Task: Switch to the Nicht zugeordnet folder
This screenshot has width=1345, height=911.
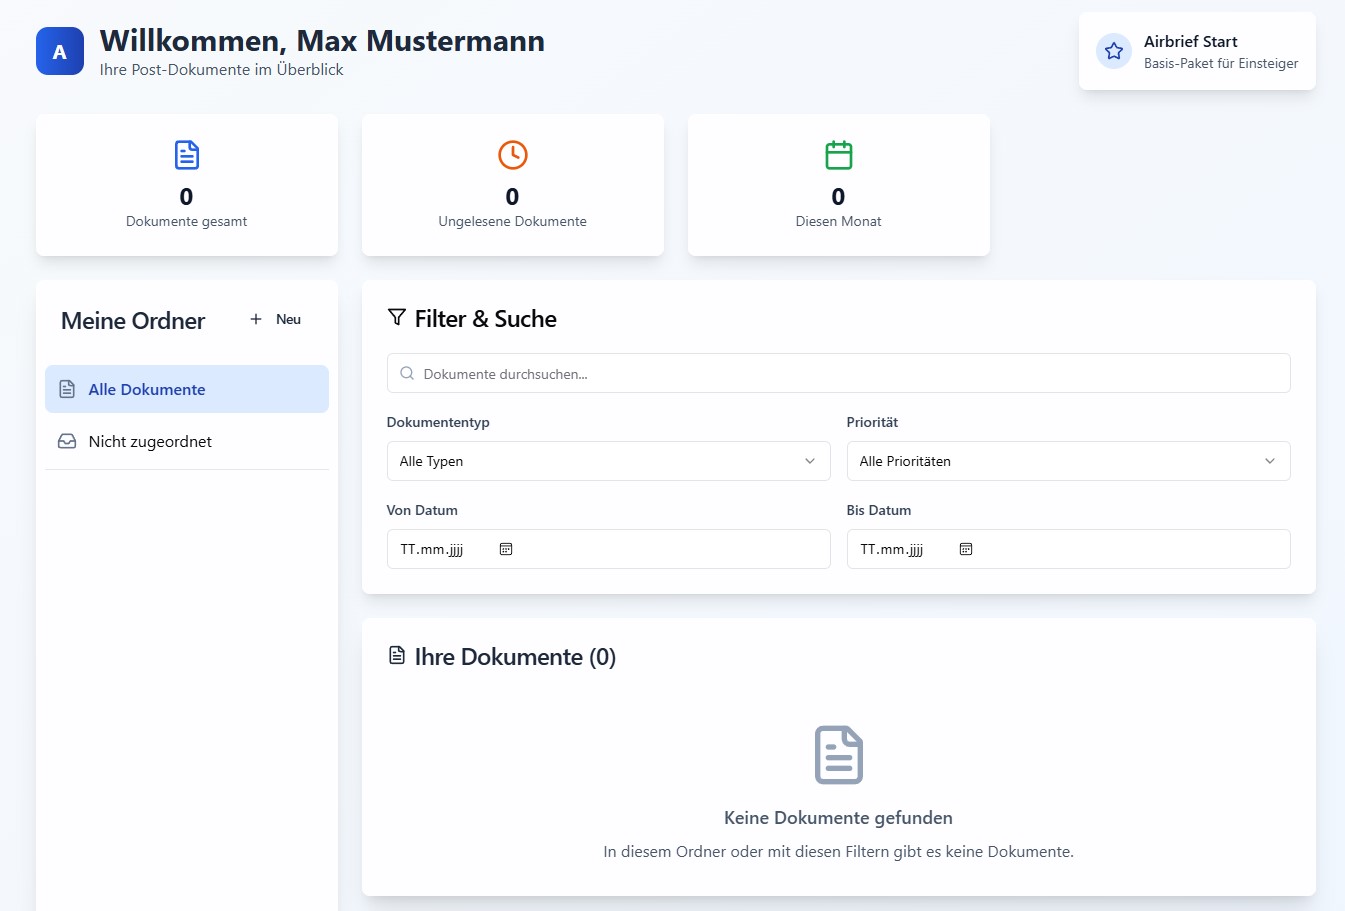Action: click(x=186, y=441)
